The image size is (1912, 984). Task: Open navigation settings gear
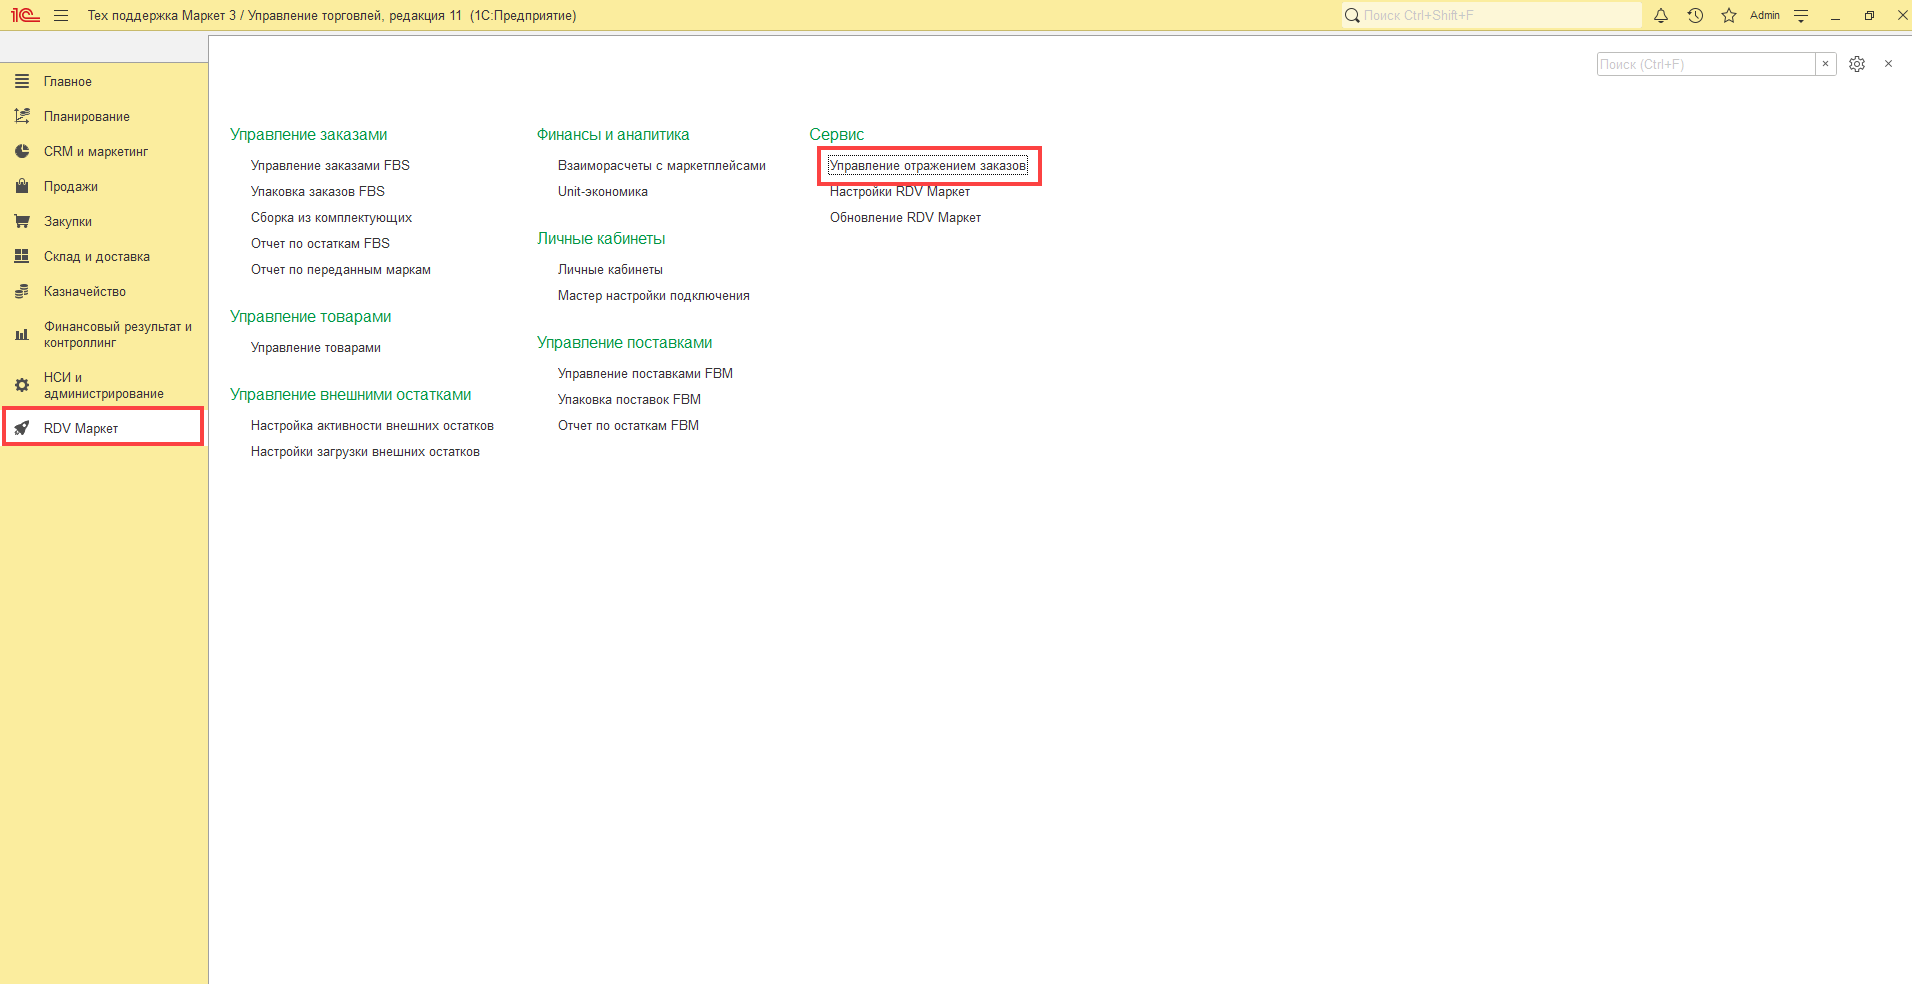1857,64
